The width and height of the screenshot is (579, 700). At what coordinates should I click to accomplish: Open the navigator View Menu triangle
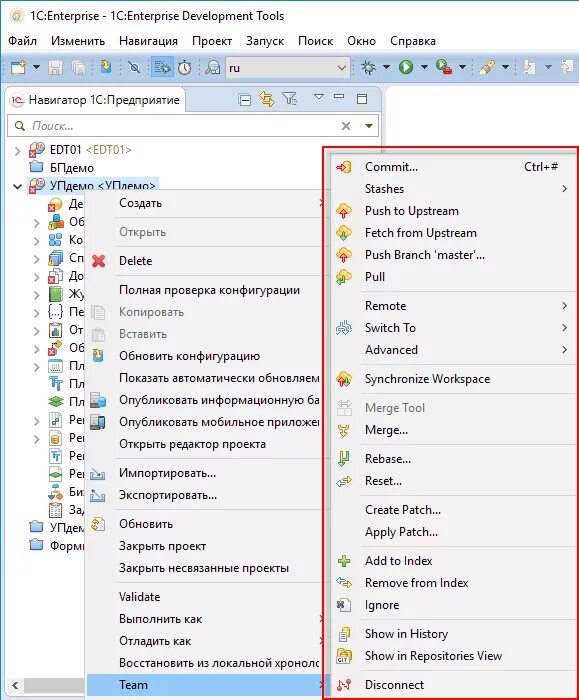tap(318, 96)
